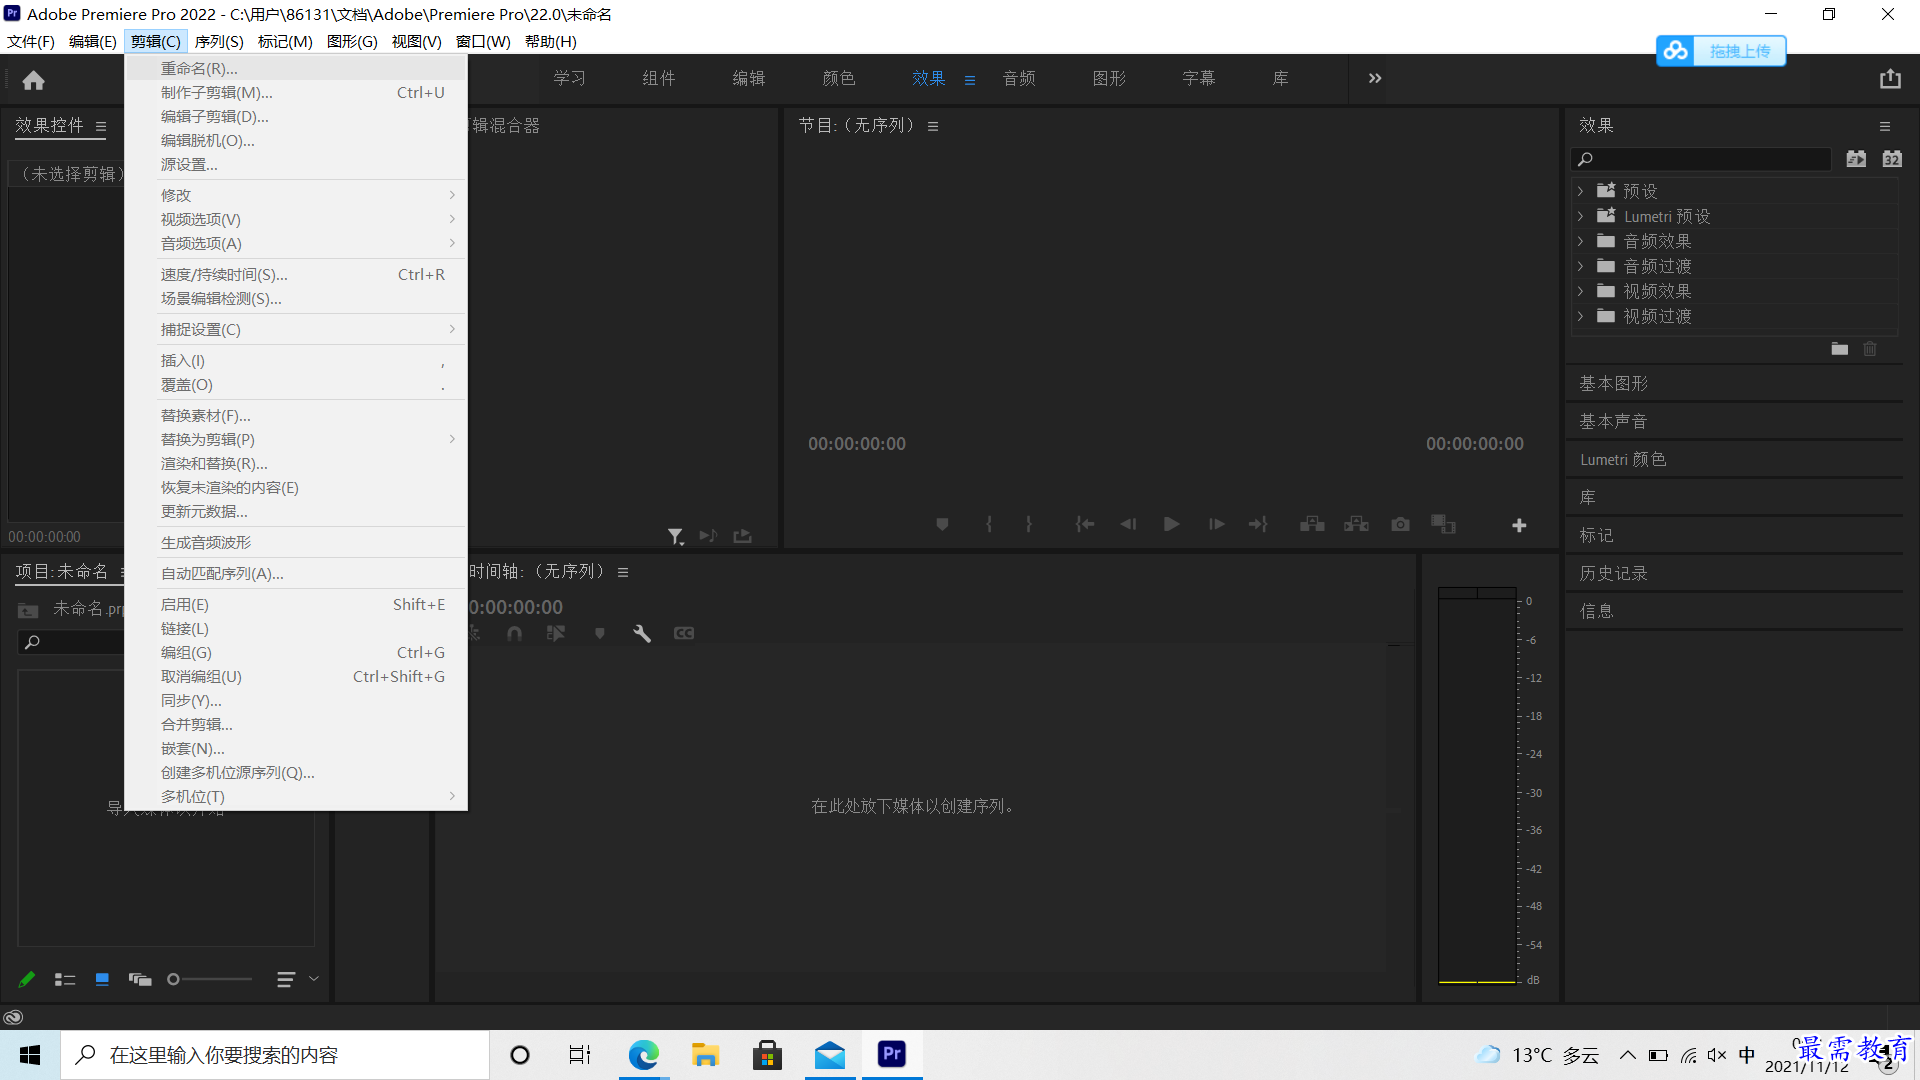Open workspace overflow chevron menu

click(x=1375, y=78)
